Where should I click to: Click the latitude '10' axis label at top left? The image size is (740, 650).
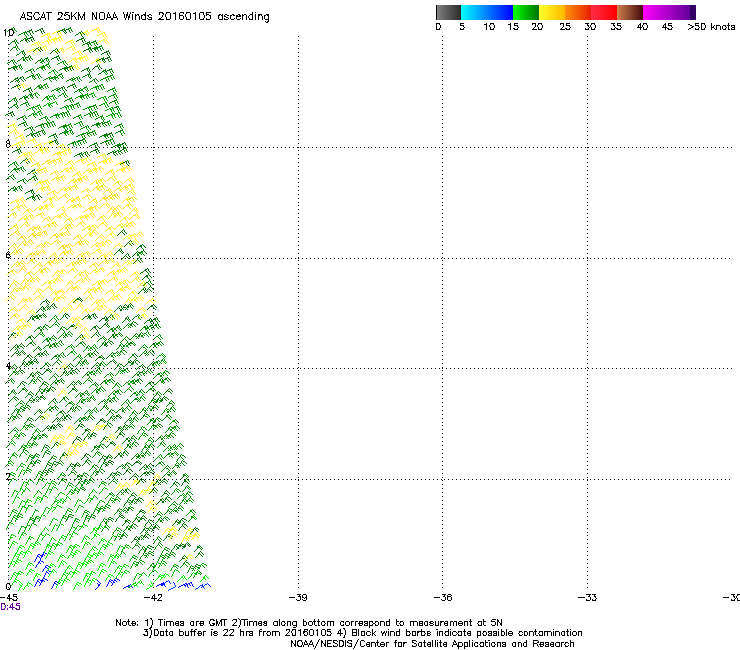[x=8, y=33]
